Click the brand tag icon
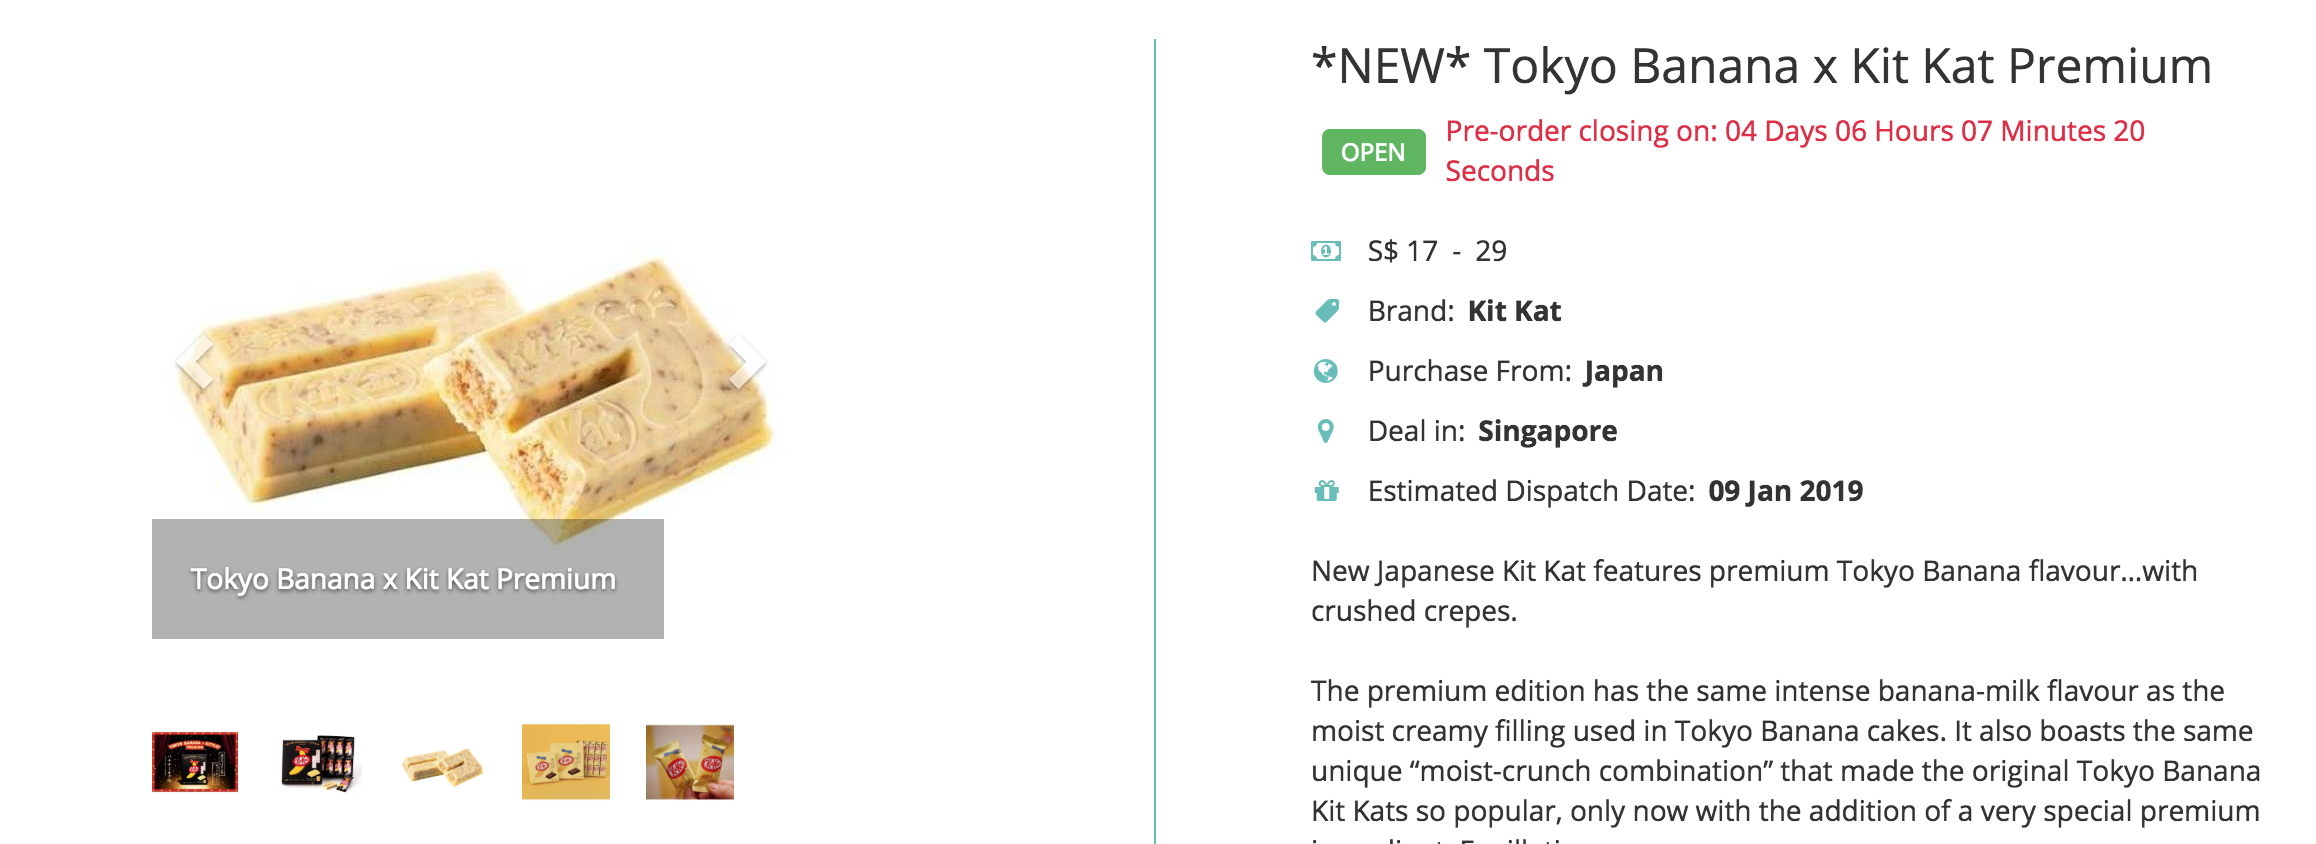Screen dimensions: 2316x844 click(x=1326, y=311)
